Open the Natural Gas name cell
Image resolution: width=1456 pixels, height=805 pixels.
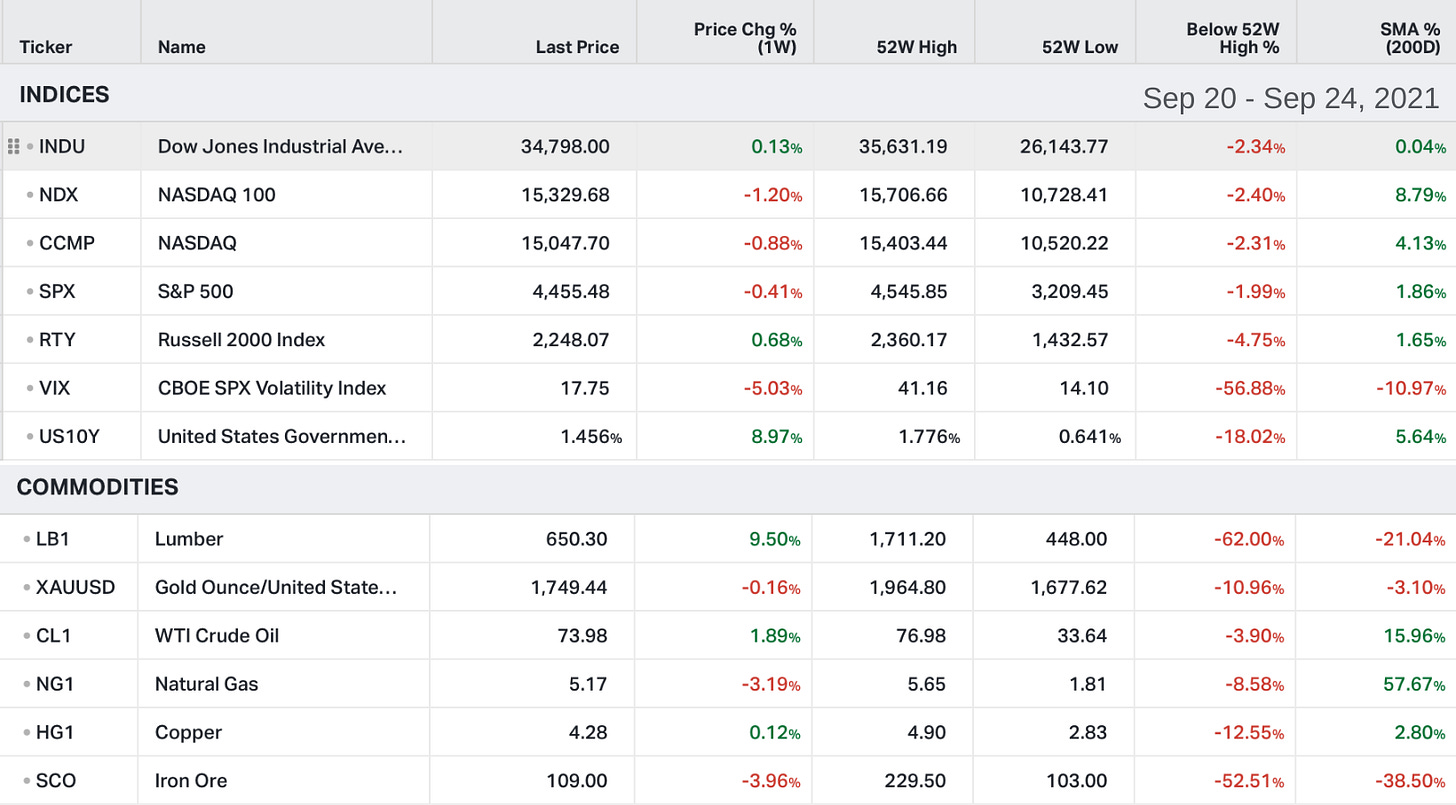(x=206, y=684)
